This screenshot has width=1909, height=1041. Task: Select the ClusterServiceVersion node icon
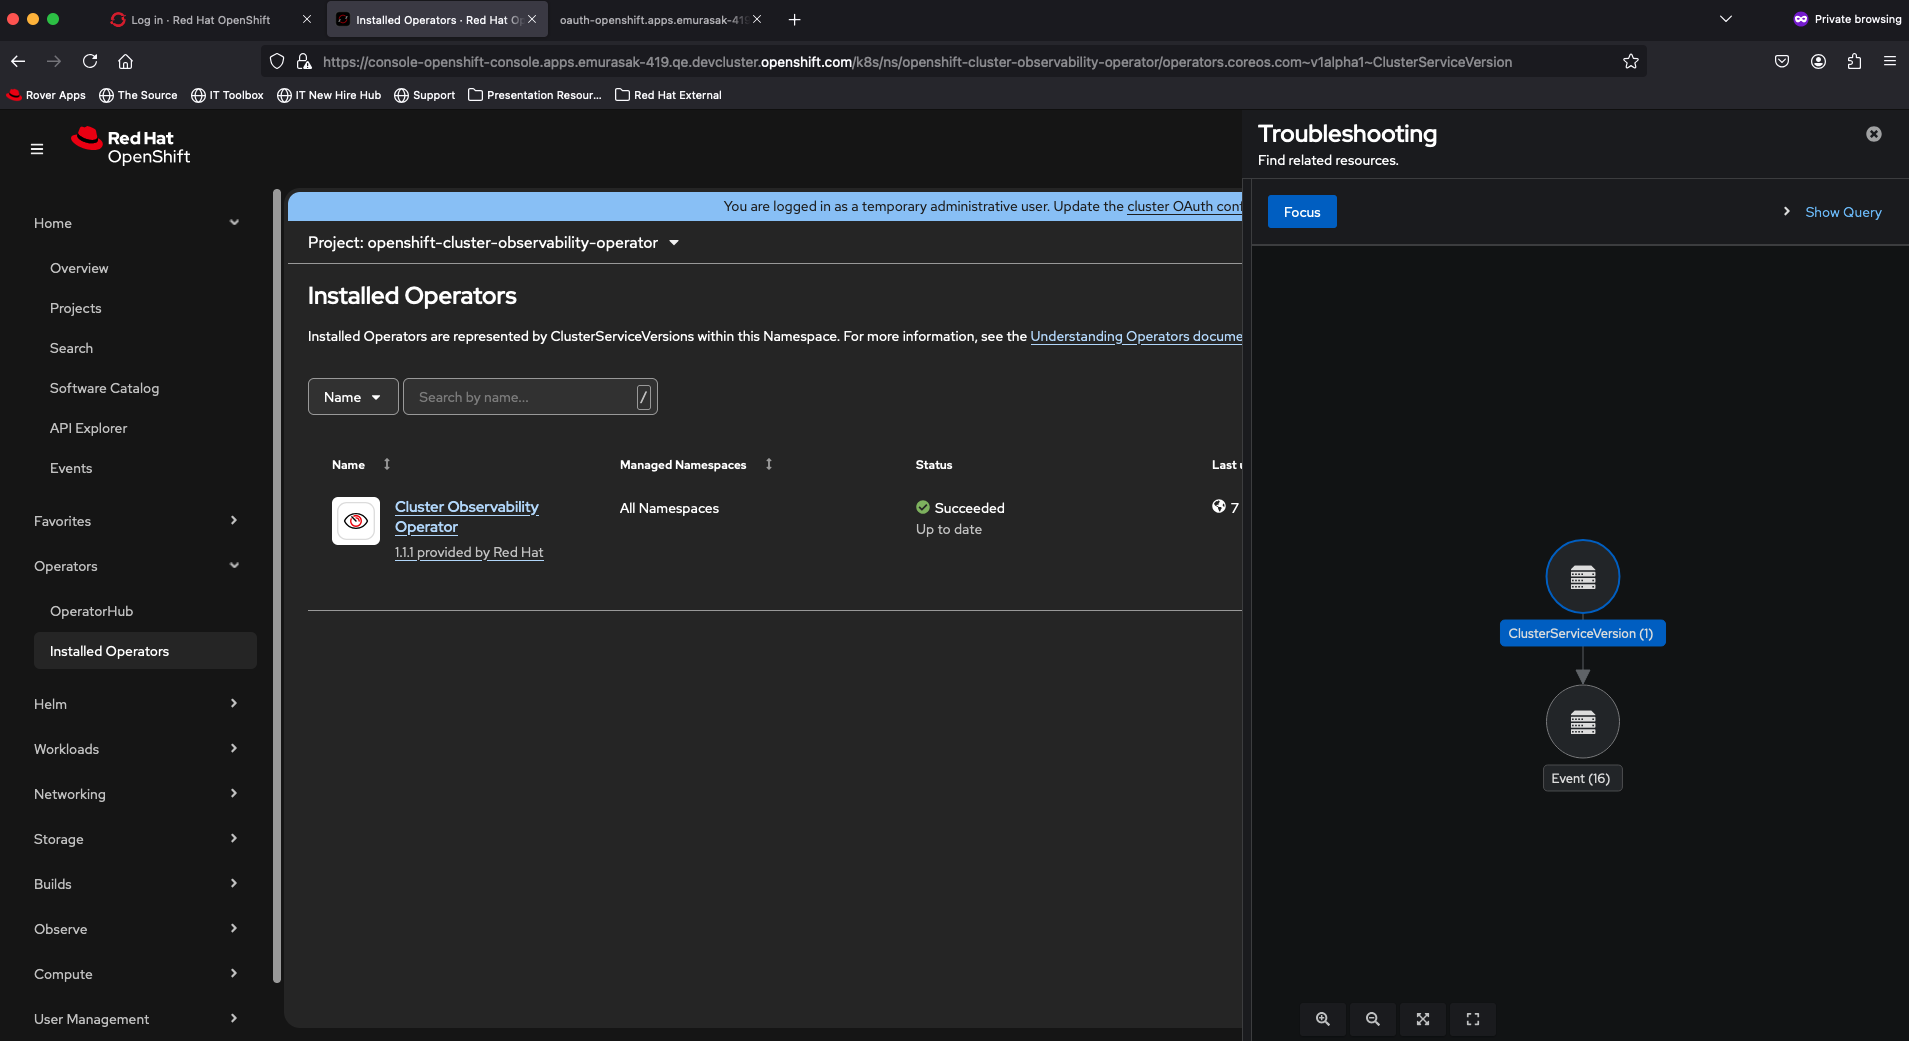pyautogui.click(x=1582, y=577)
